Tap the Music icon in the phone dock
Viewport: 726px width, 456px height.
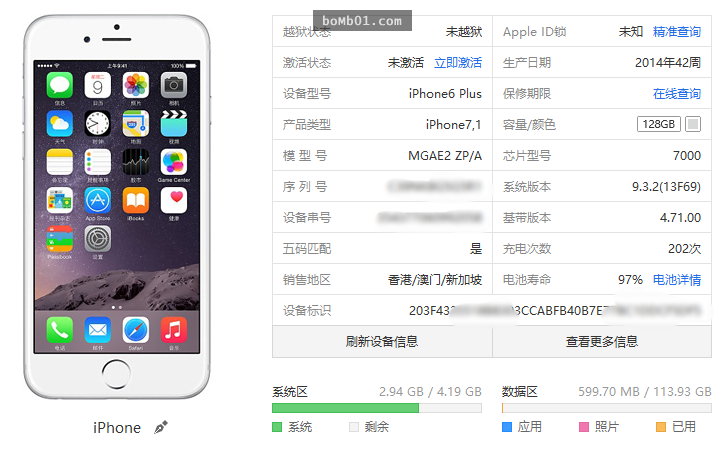point(174,330)
